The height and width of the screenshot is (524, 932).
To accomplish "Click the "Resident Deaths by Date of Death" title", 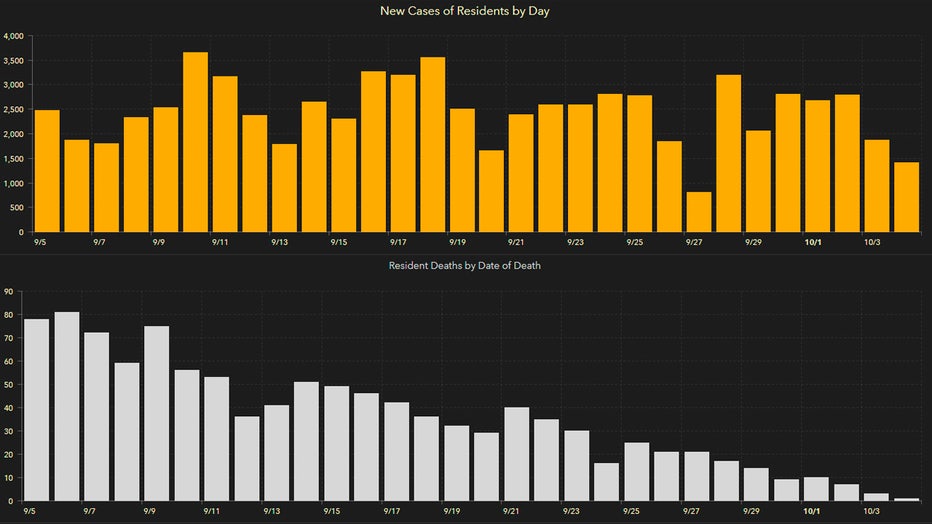I will tap(465, 266).
